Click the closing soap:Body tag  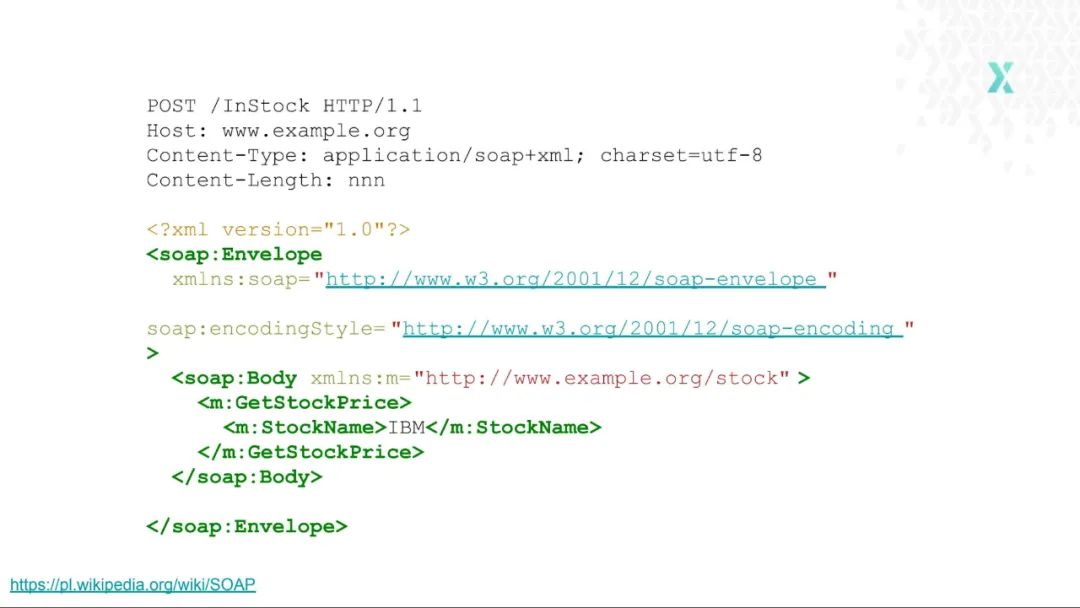coord(247,477)
